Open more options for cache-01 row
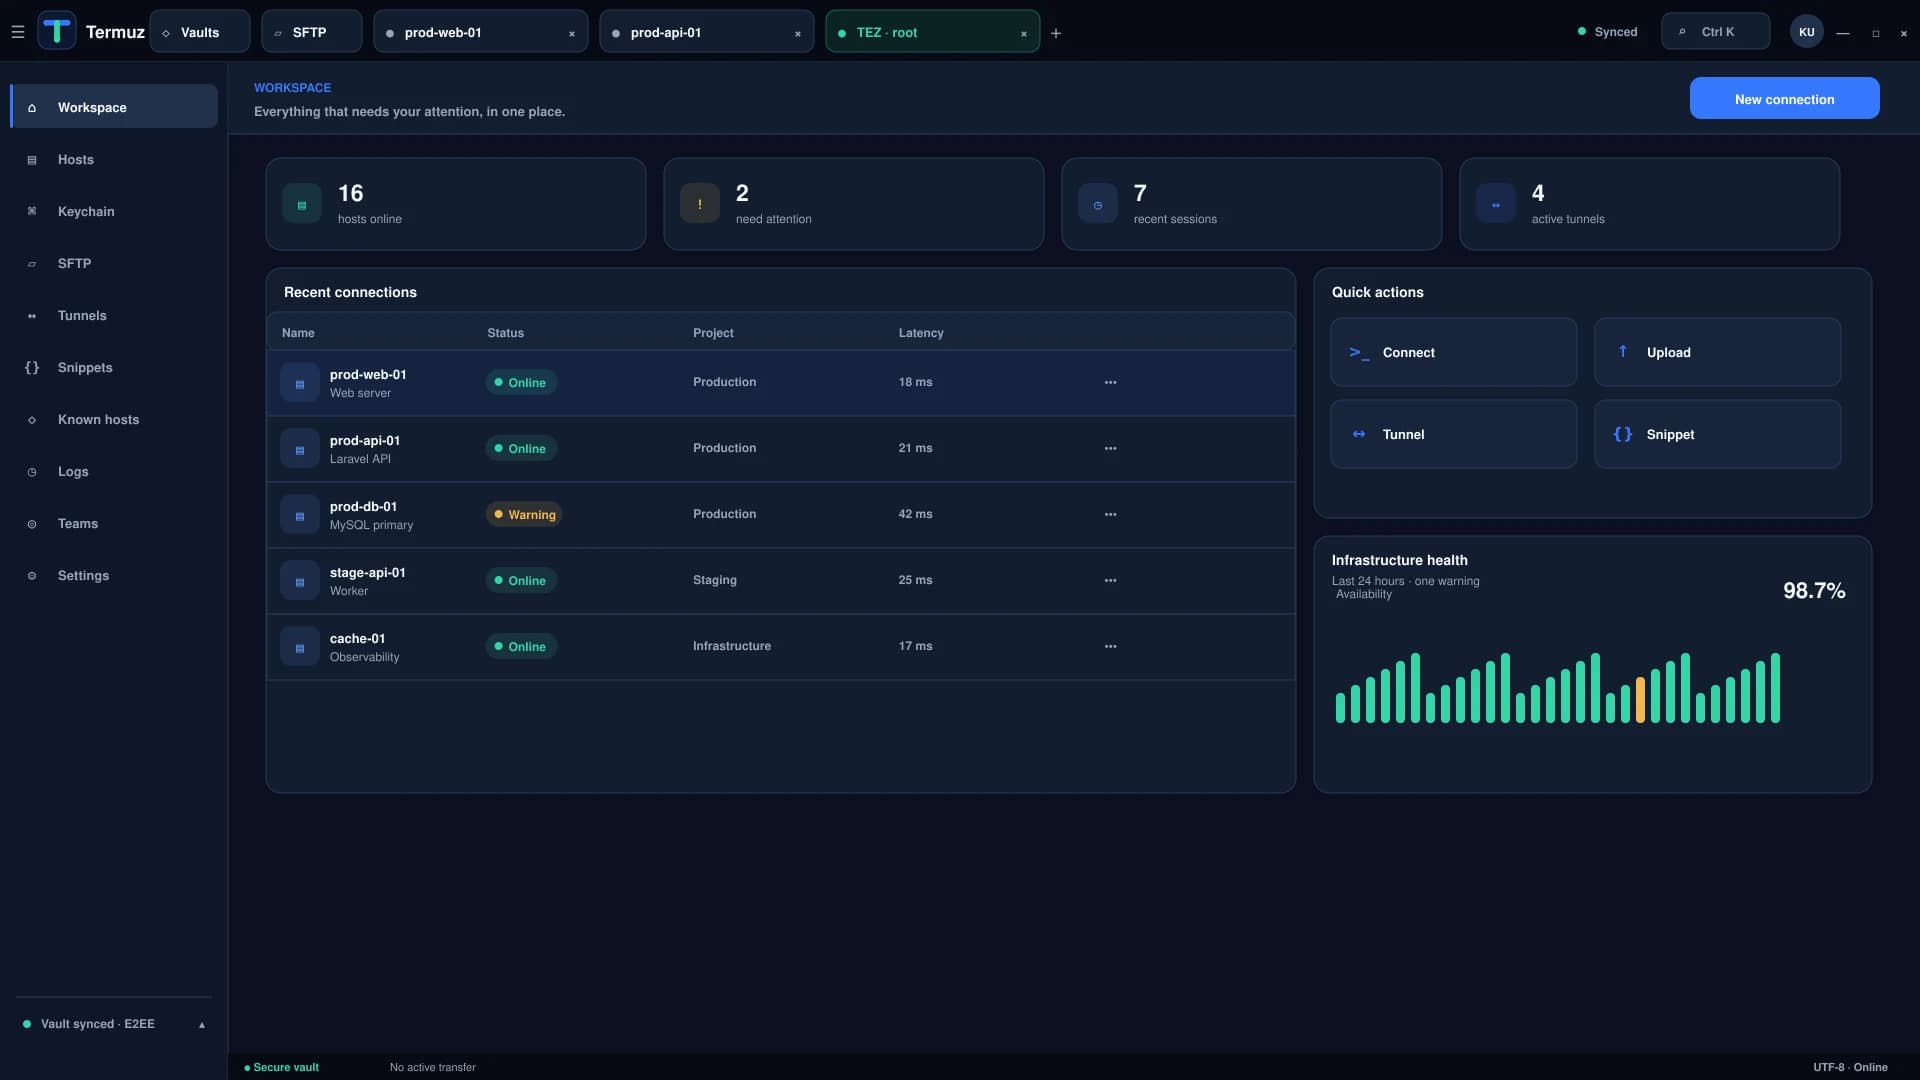 click(x=1110, y=646)
